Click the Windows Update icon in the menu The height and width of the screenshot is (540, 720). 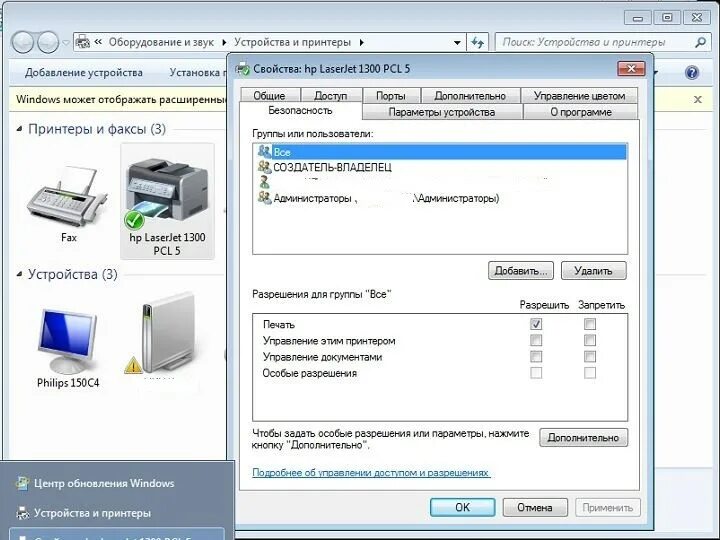click(x=22, y=483)
